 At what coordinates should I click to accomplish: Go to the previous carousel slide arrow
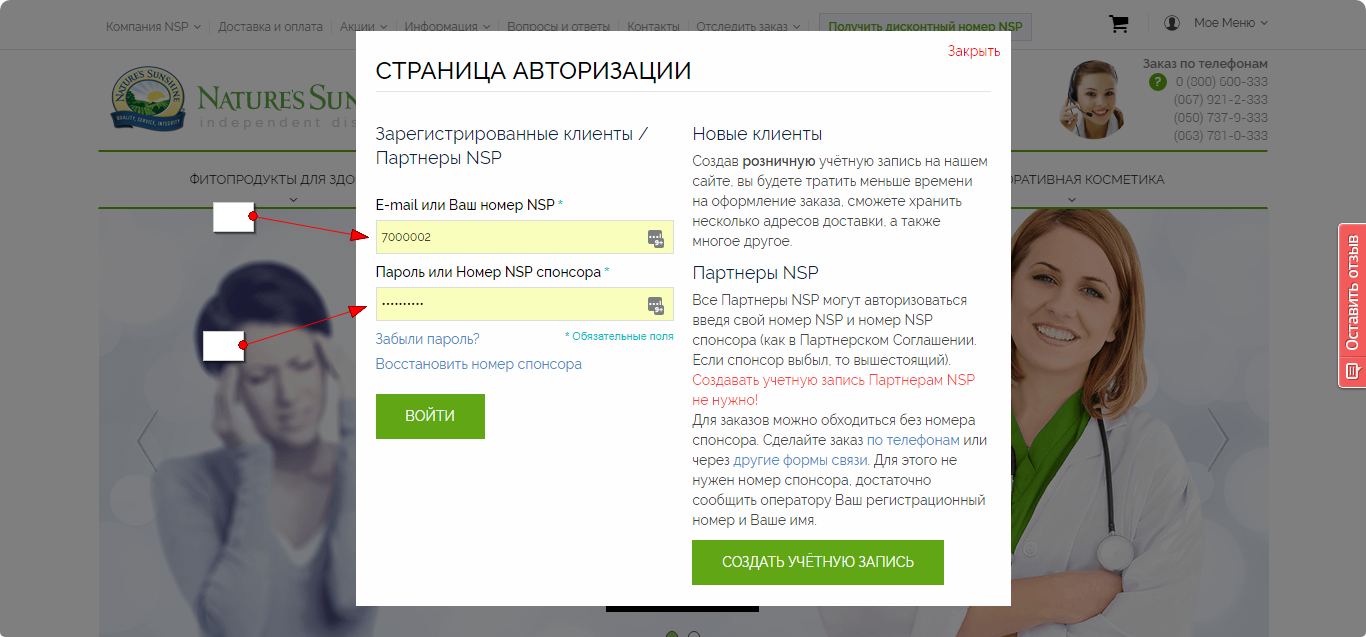147,440
